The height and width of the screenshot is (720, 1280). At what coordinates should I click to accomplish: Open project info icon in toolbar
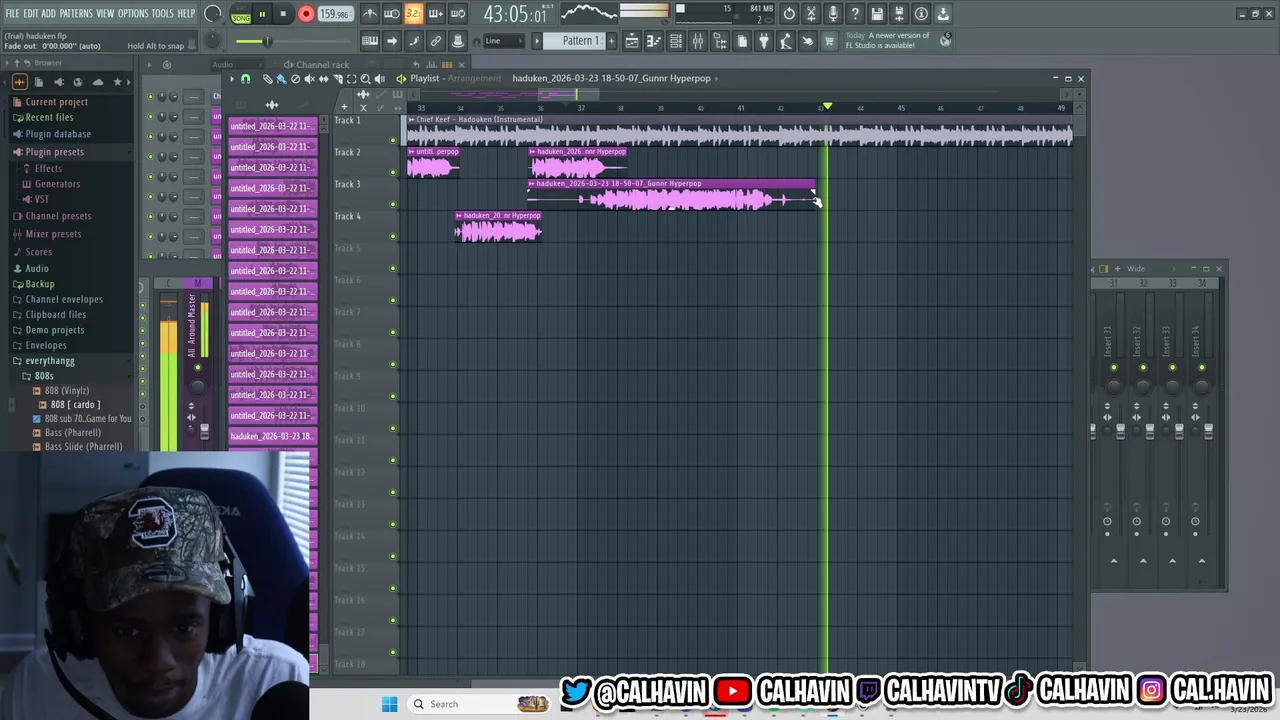921,14
